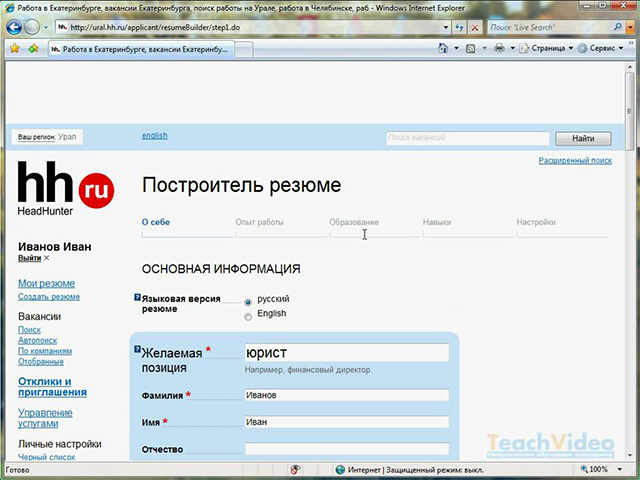Expand the Print options dropdown arrow
This screenshot has width=640, height=480.
coord(512,48)
